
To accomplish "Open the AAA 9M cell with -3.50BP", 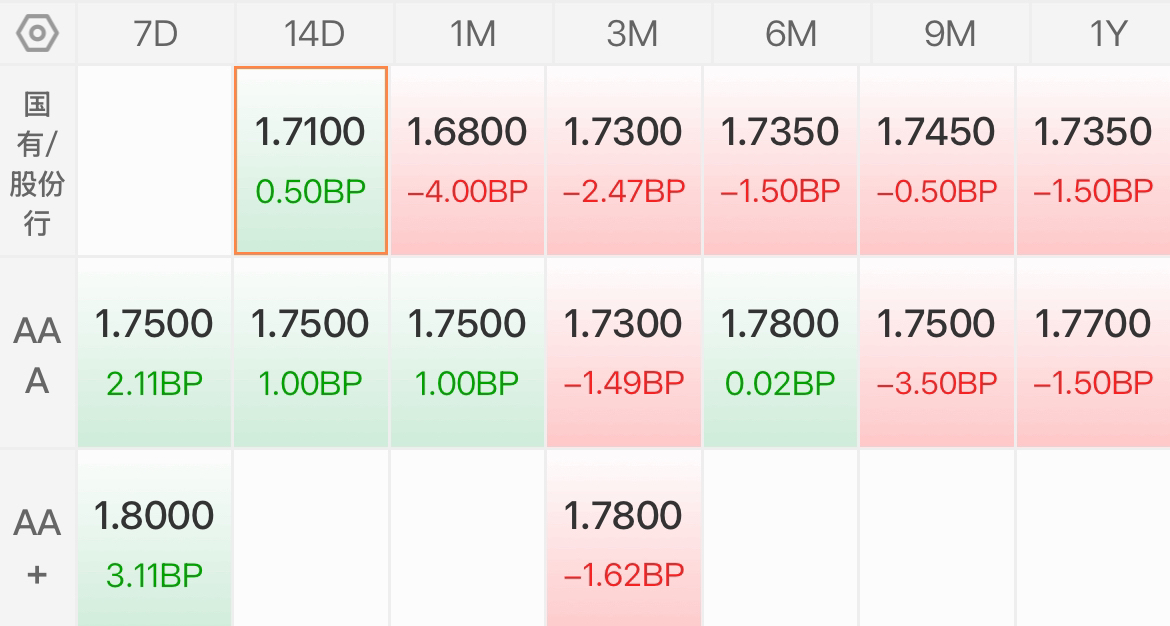I will pyautogui.click(x=936, y=352).
